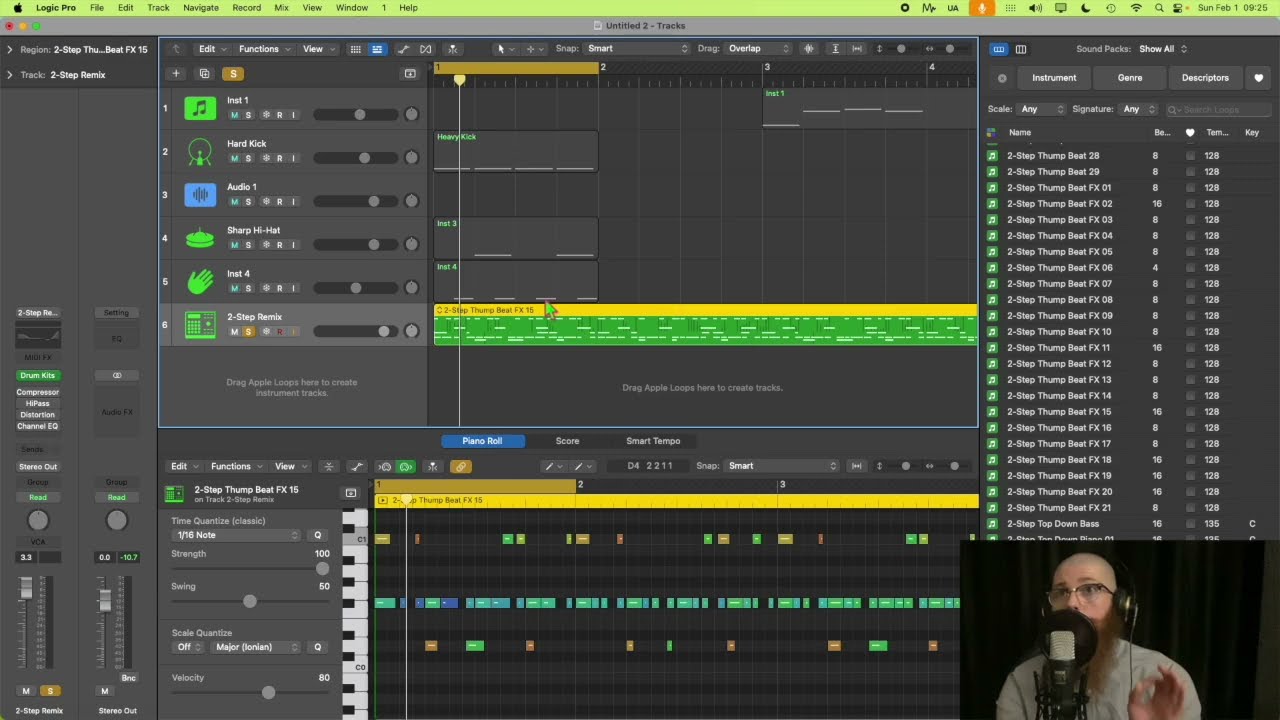
Task: Select the Sharp Hi-Hat cymbal icon
Action: 200,238
